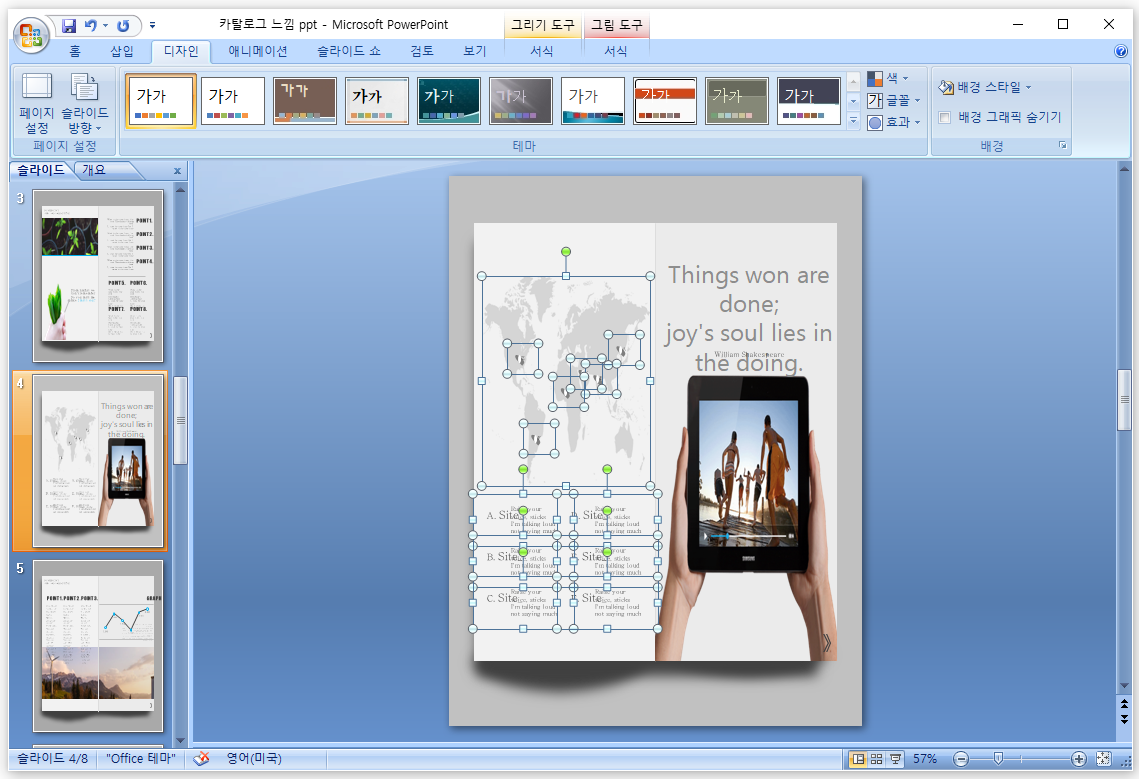Open the 검토 tab

pos(421,51)
